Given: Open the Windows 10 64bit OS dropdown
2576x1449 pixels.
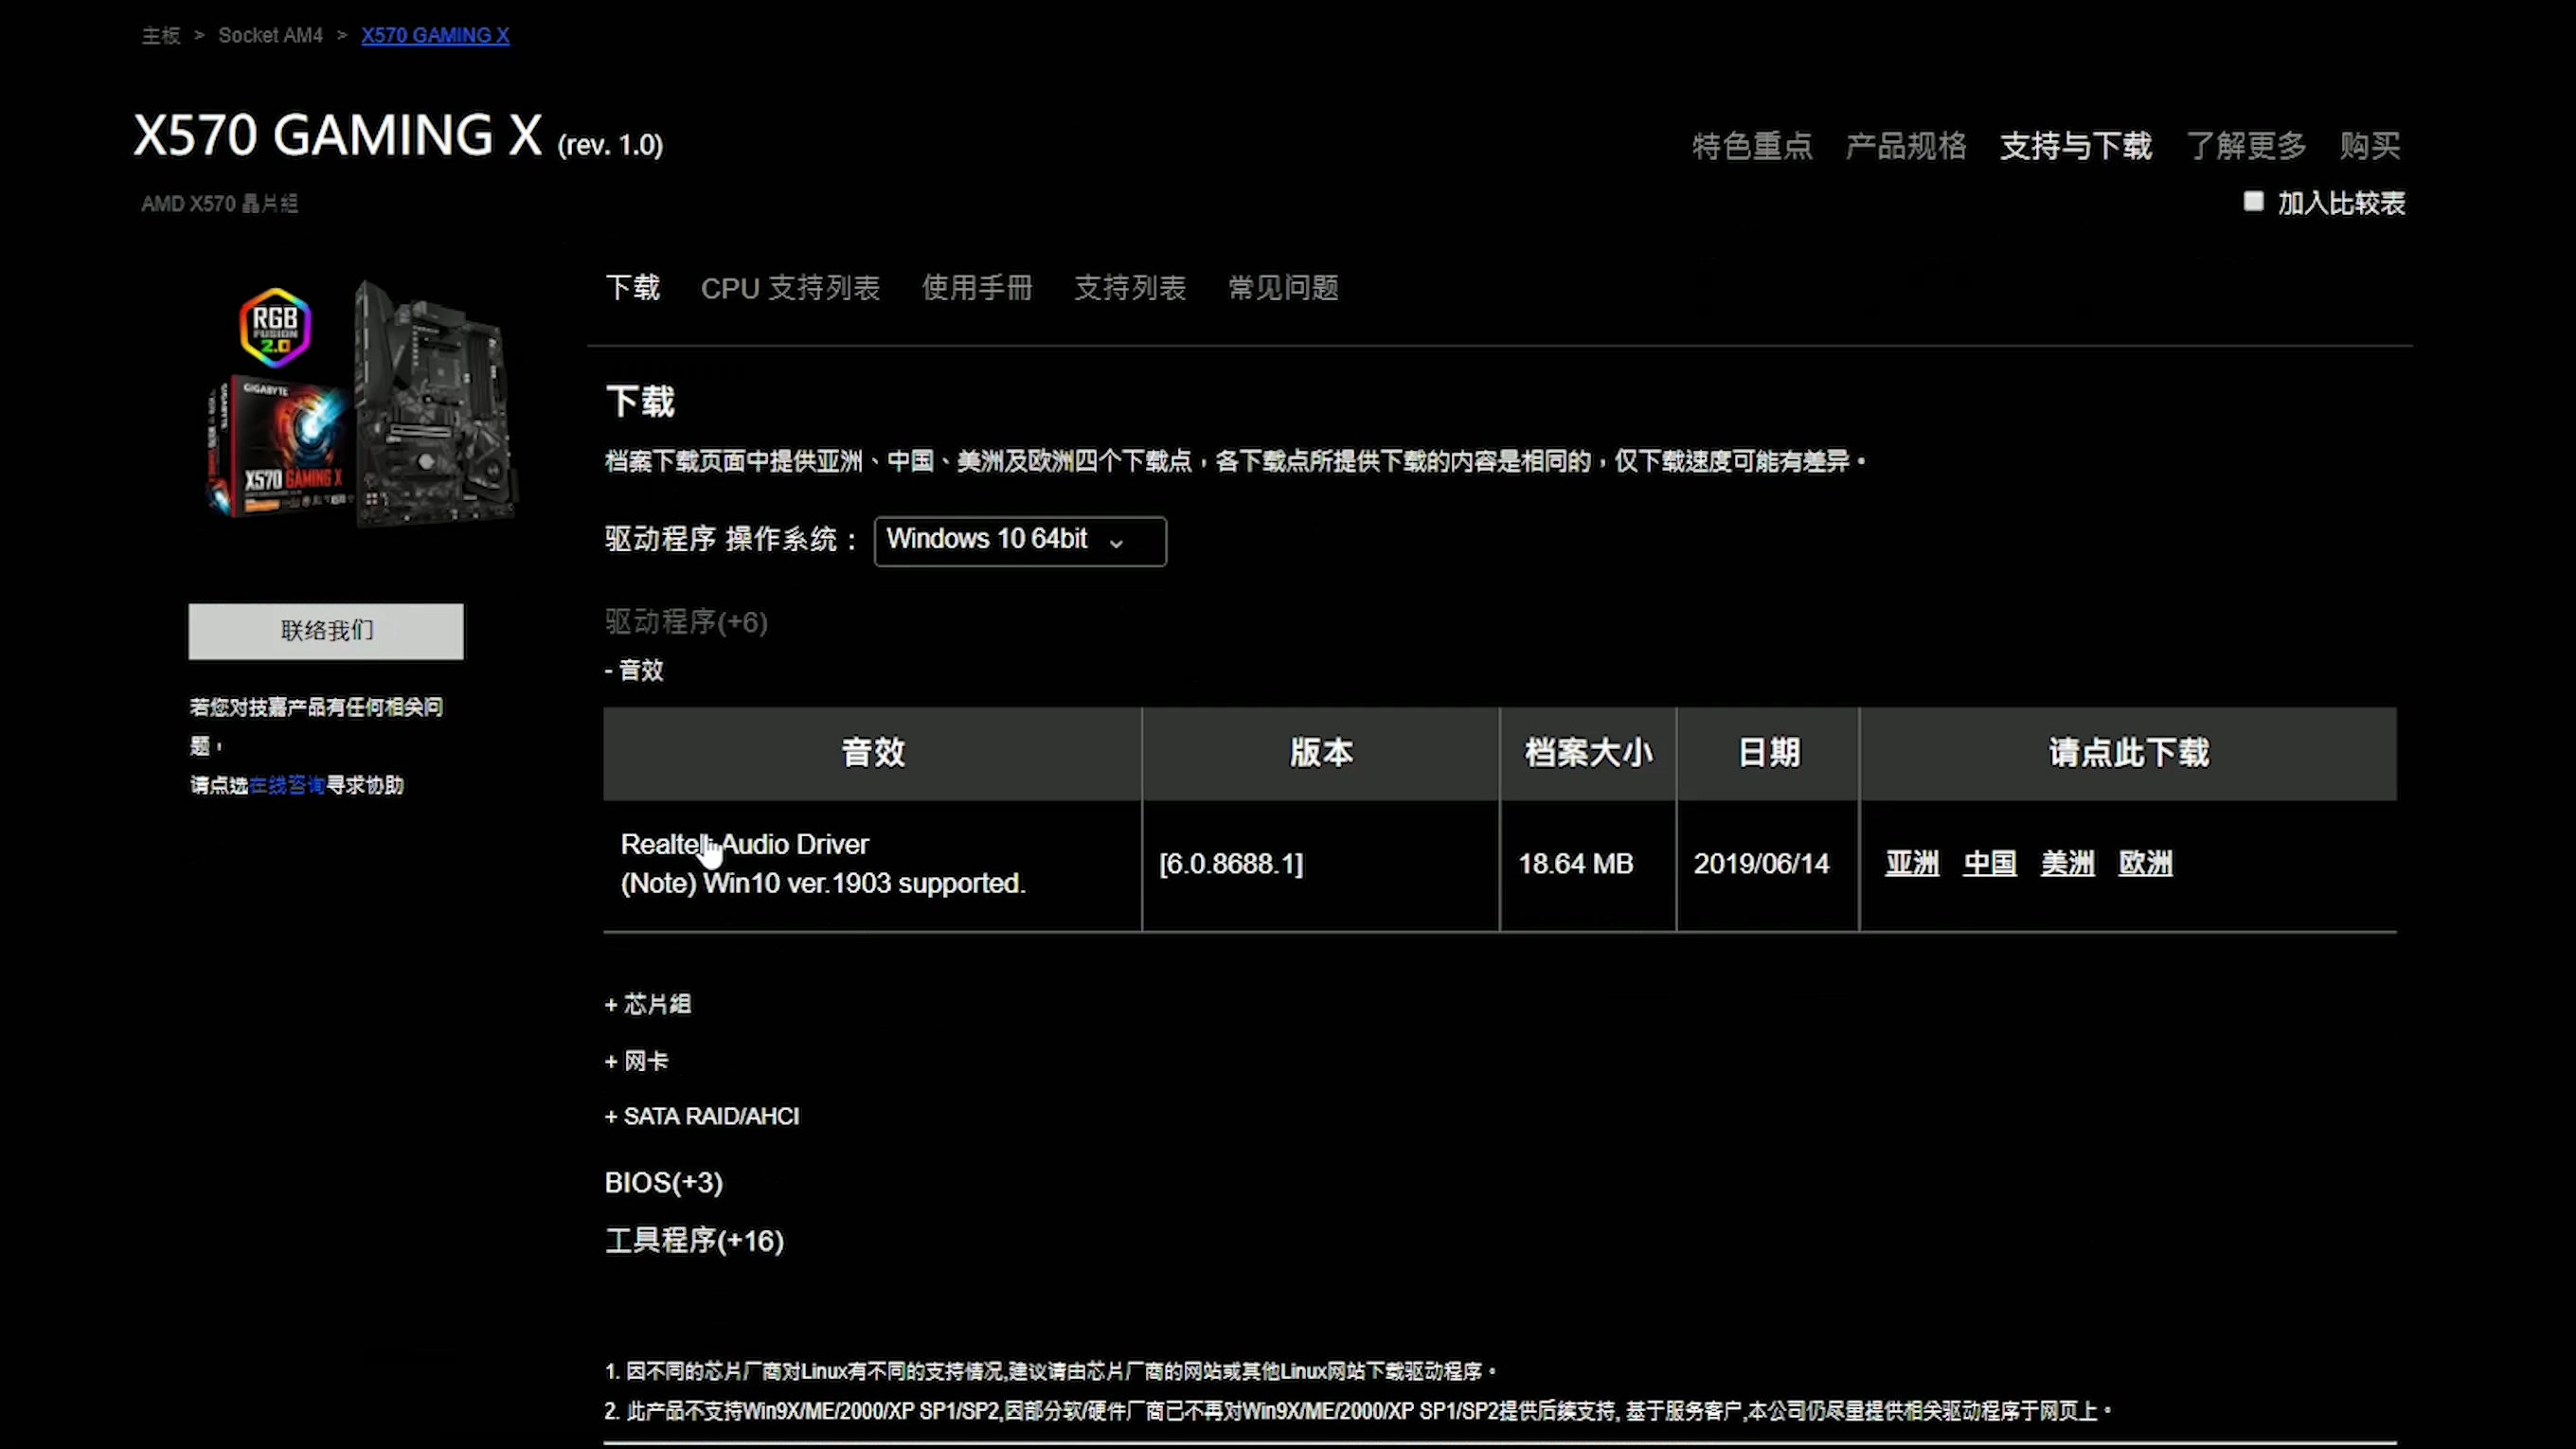Looking at the screenshot, I should [1019, 540].
